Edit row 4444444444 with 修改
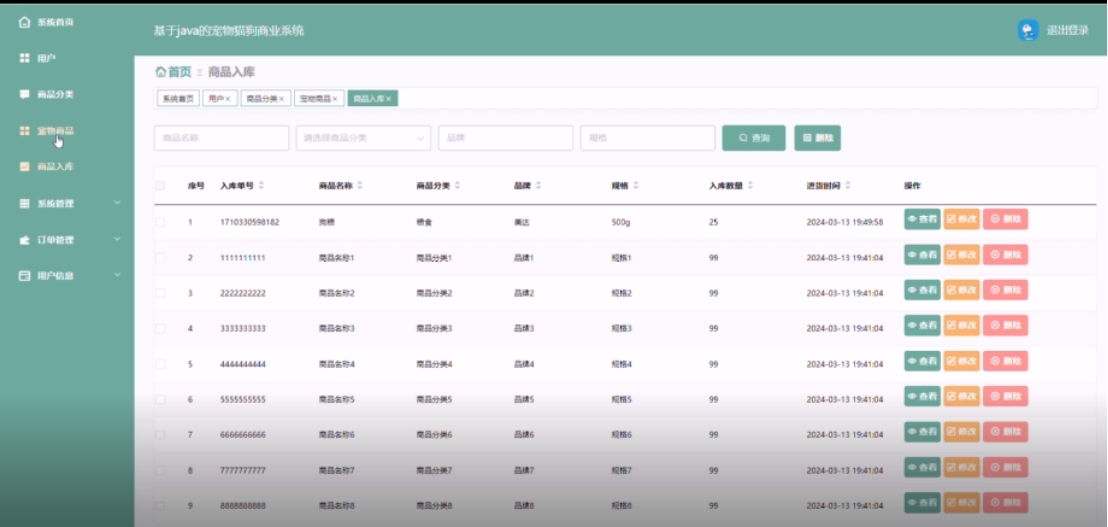Viewport: 1108px width, 527px height. pos(962,361)
